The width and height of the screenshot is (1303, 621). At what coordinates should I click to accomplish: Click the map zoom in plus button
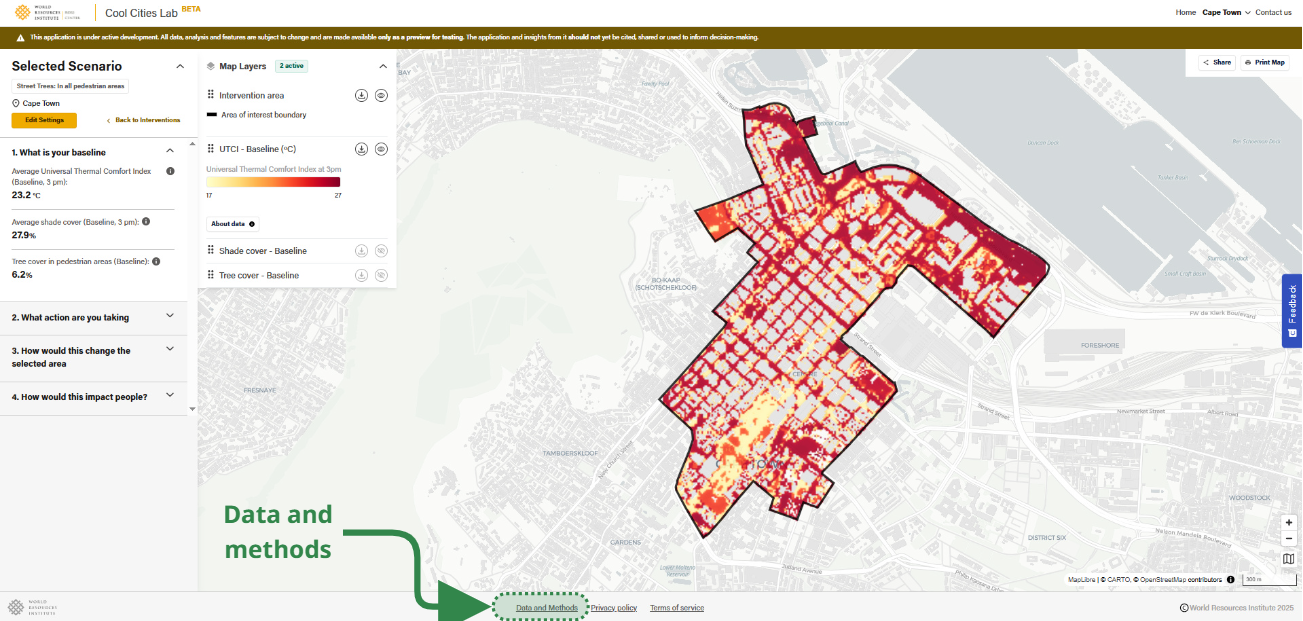[1289, 523]
